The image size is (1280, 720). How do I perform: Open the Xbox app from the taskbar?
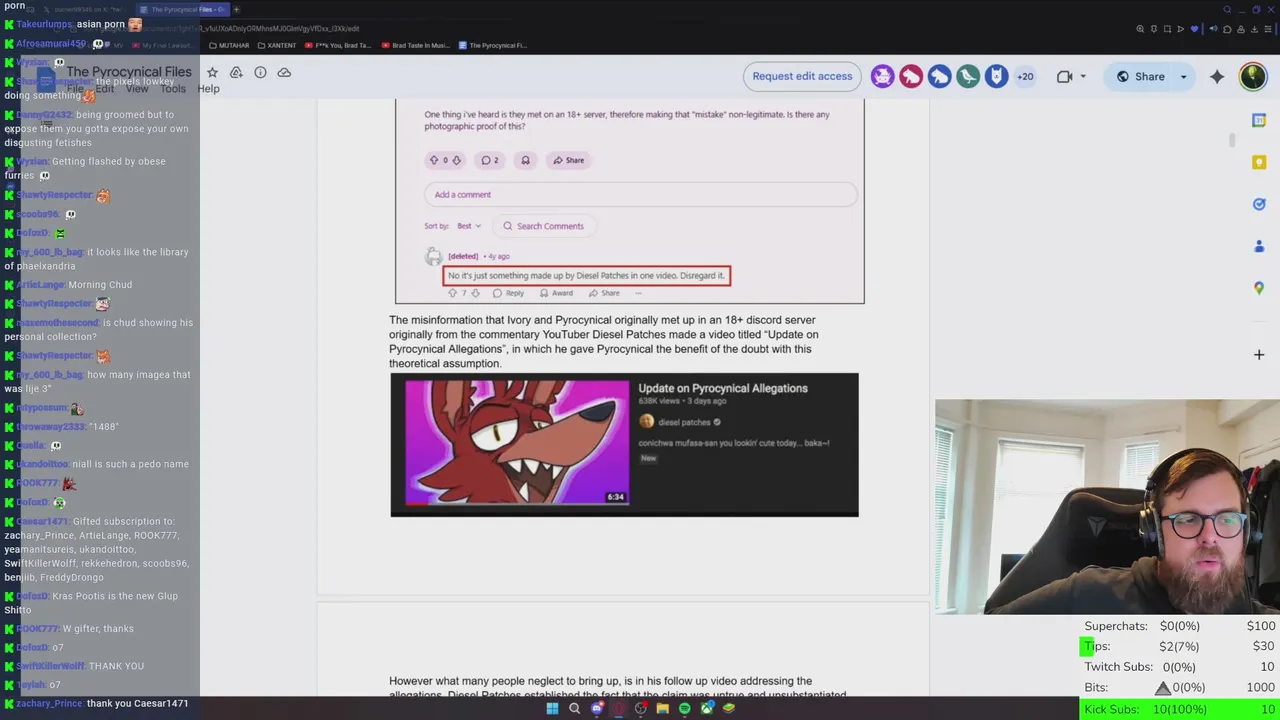coord(707,708)
